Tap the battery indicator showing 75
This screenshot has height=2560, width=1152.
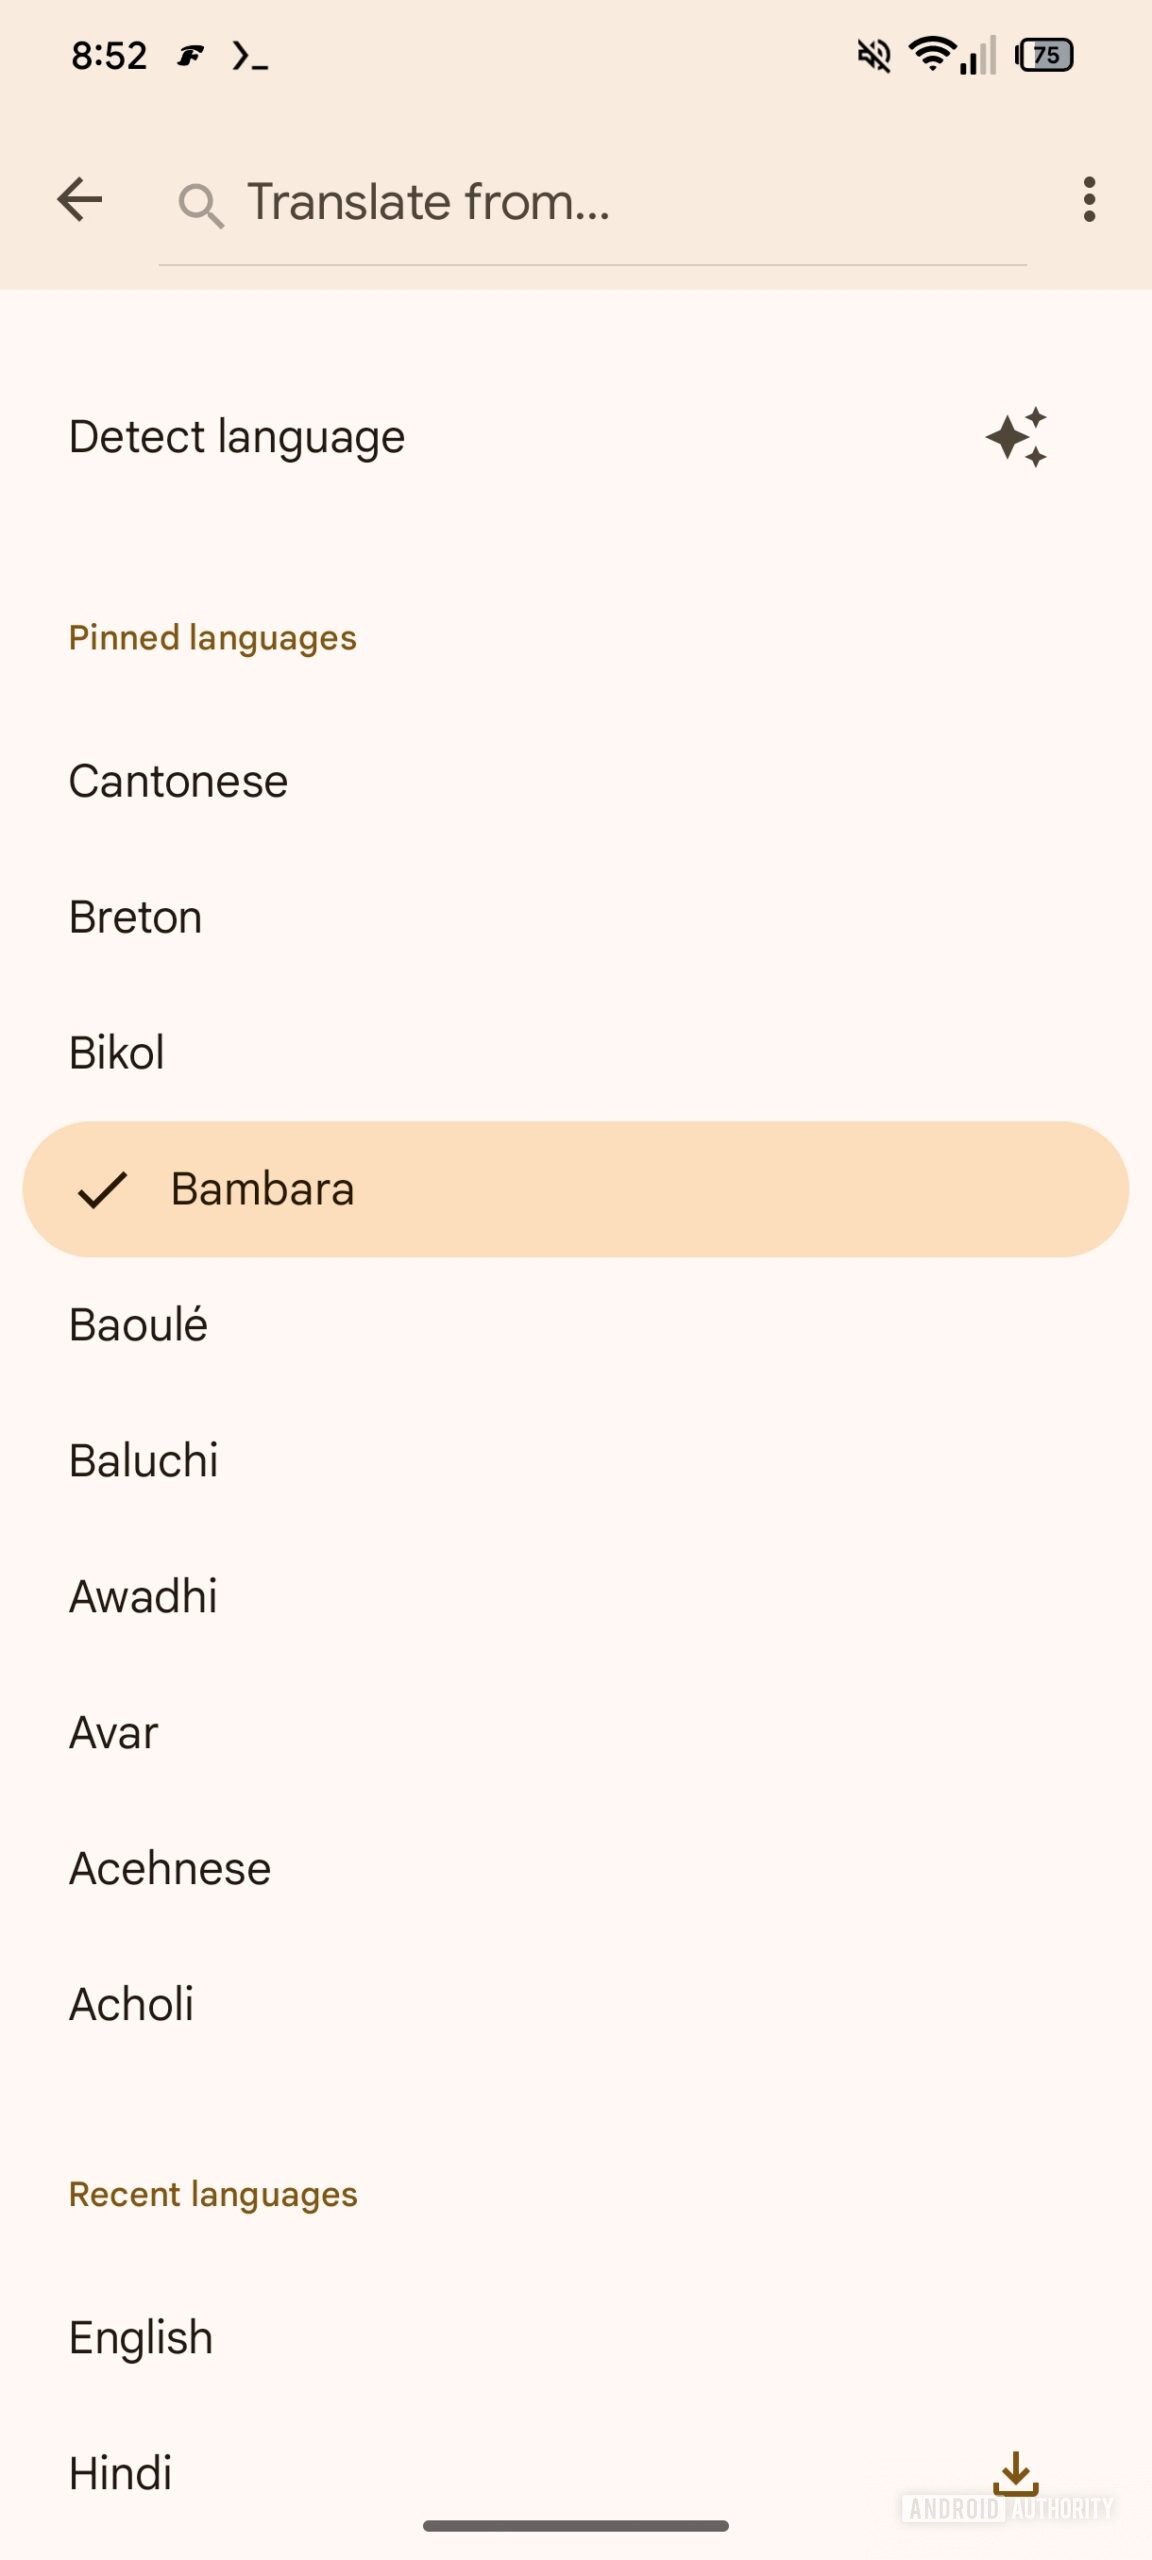(1046, 56)
